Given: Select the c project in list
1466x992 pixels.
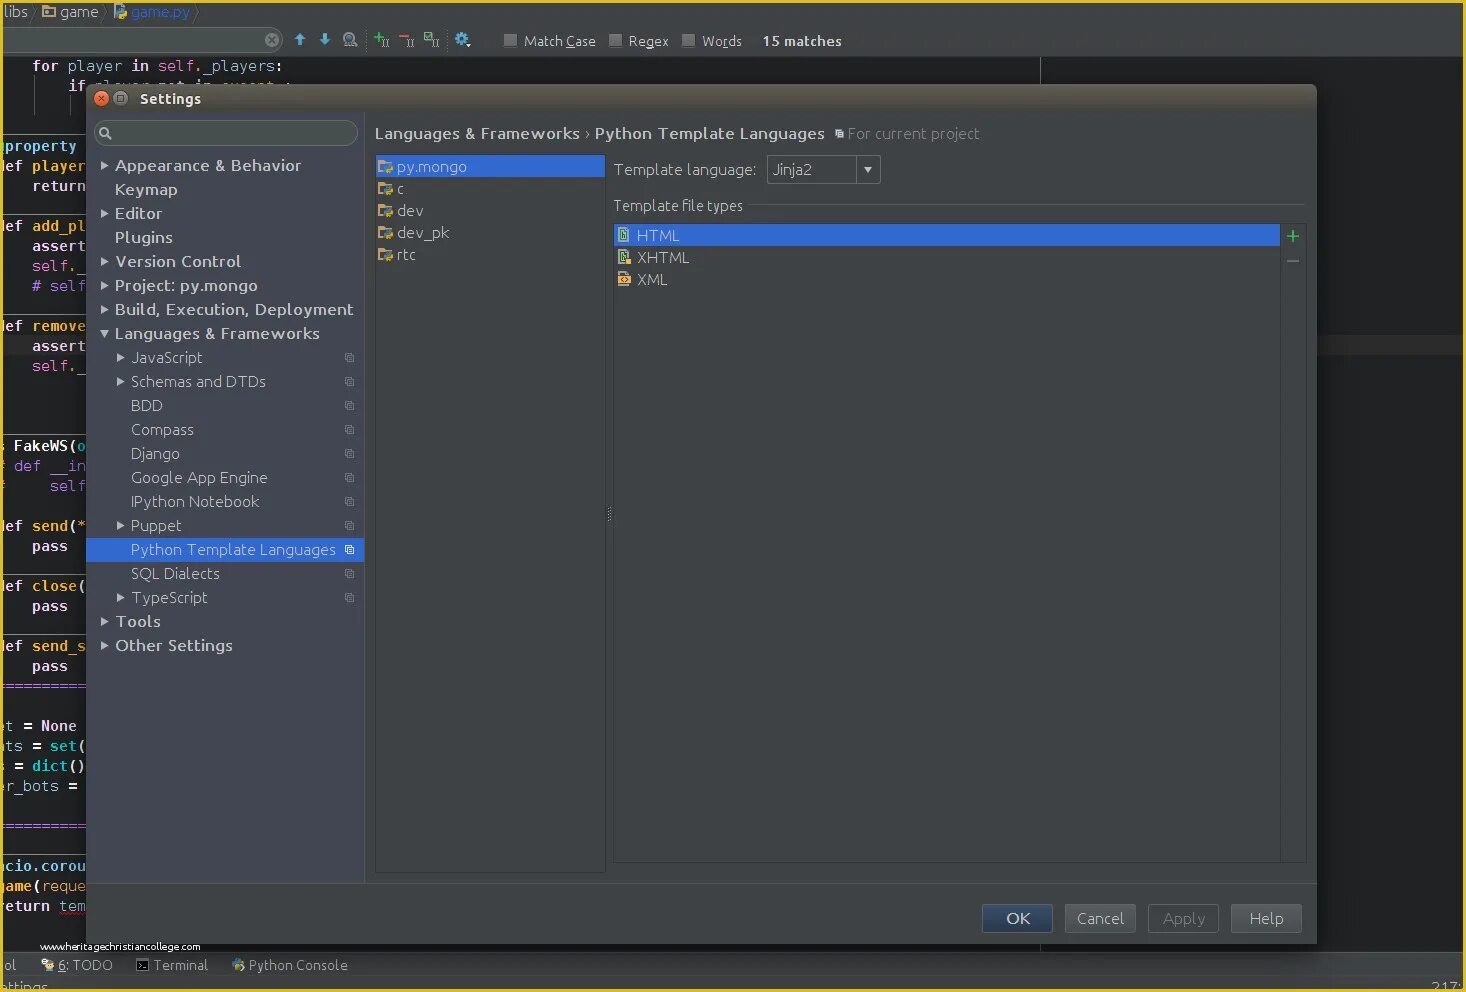Looking at the screenshot, I should coord(490,189).
